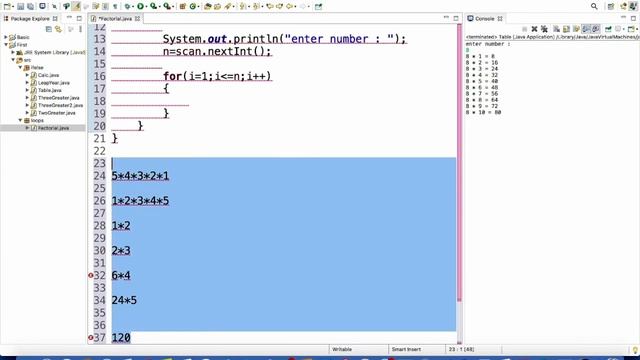The image size is (640, 360).
Task: Click the Writable status bar field
Action: coord(342,349)
